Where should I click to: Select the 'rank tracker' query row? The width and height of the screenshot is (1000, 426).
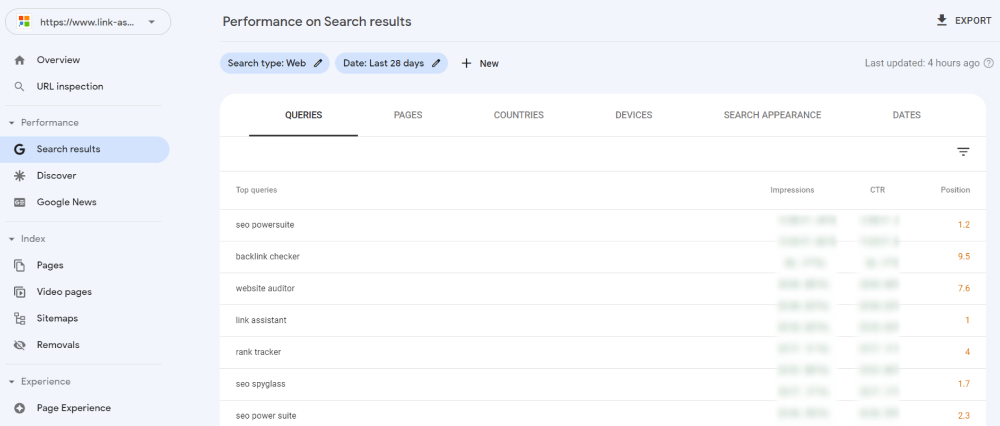tap(603, 352)
